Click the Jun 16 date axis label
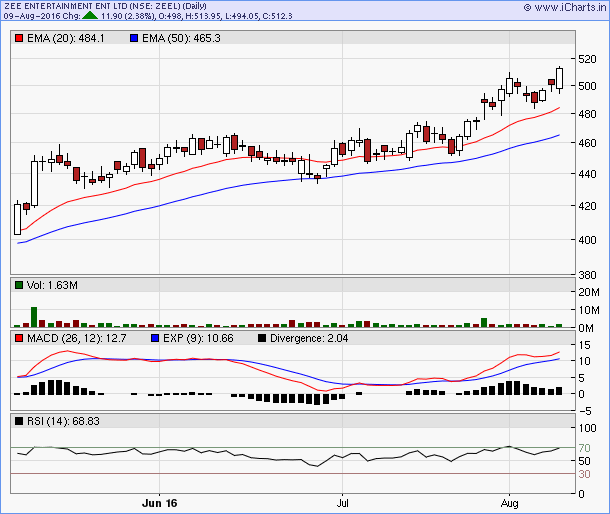The height and width of the screenshot is (514, 610). pos(160,503)
